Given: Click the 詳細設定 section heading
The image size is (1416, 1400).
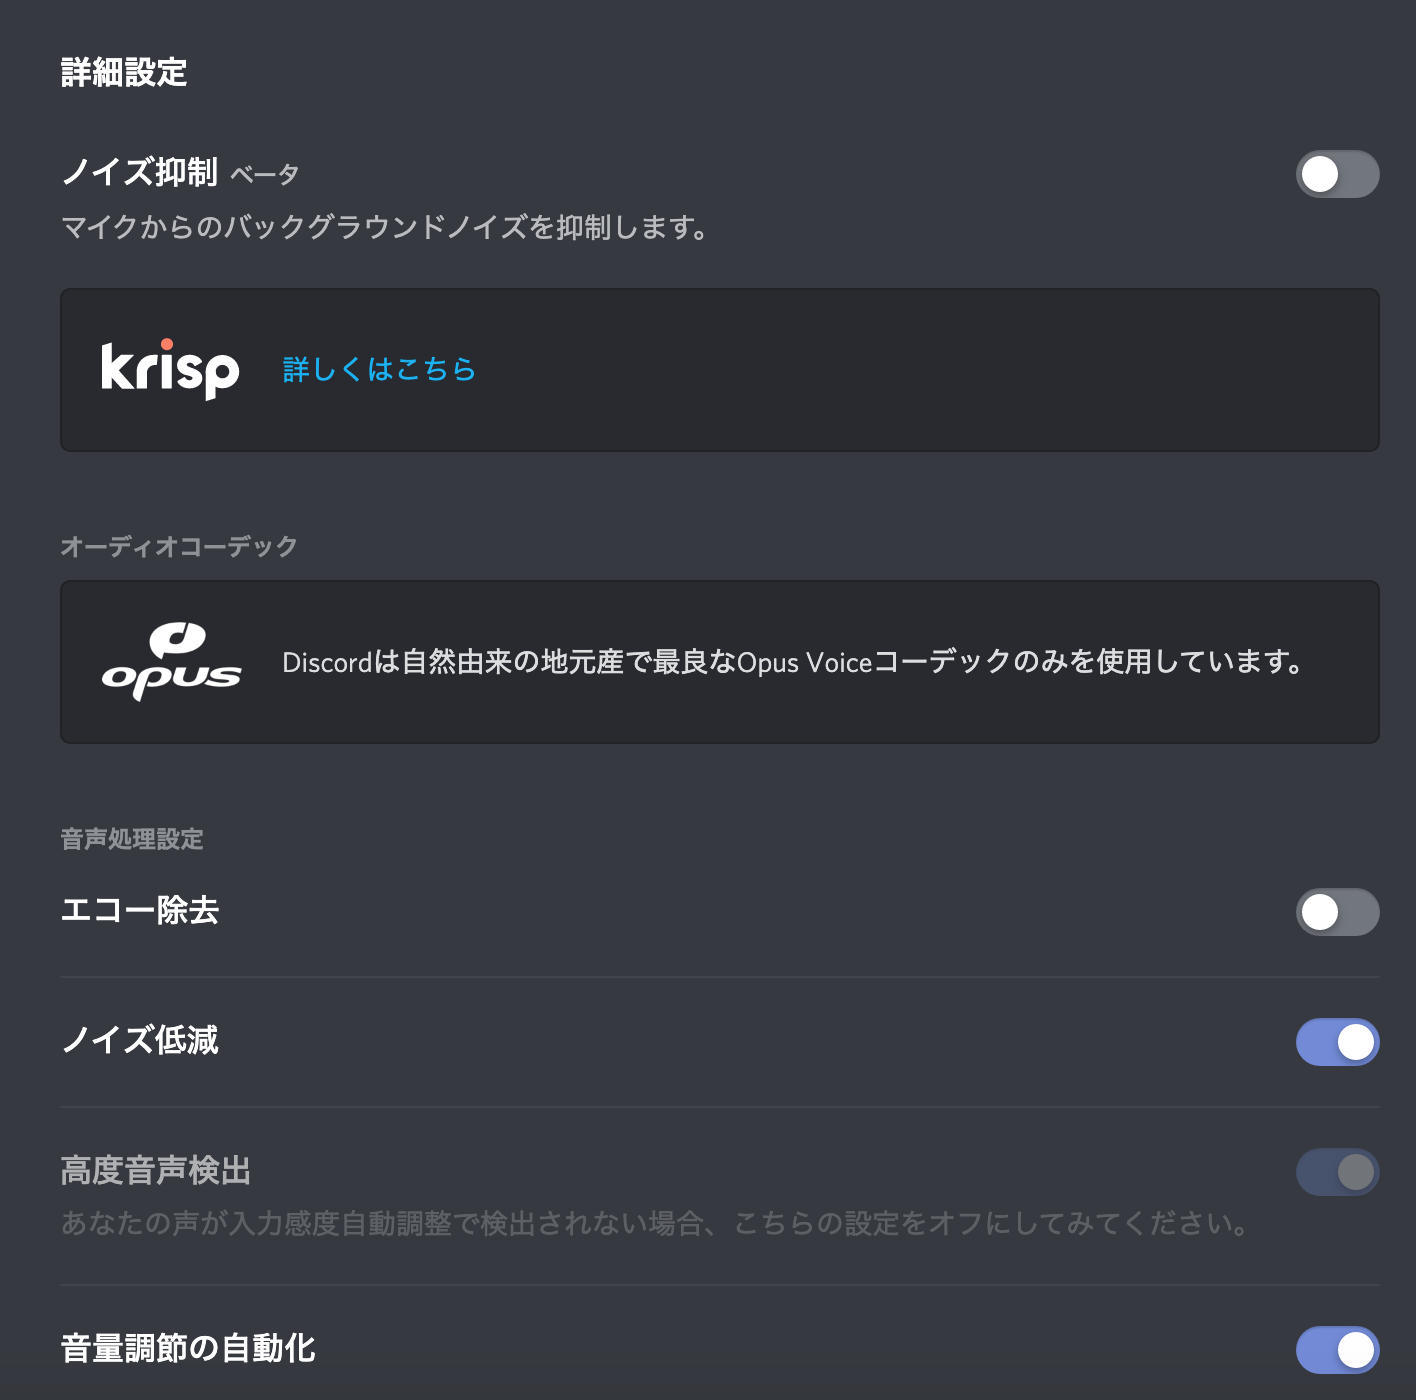Looking at the screenshot, I should [124, 73].
